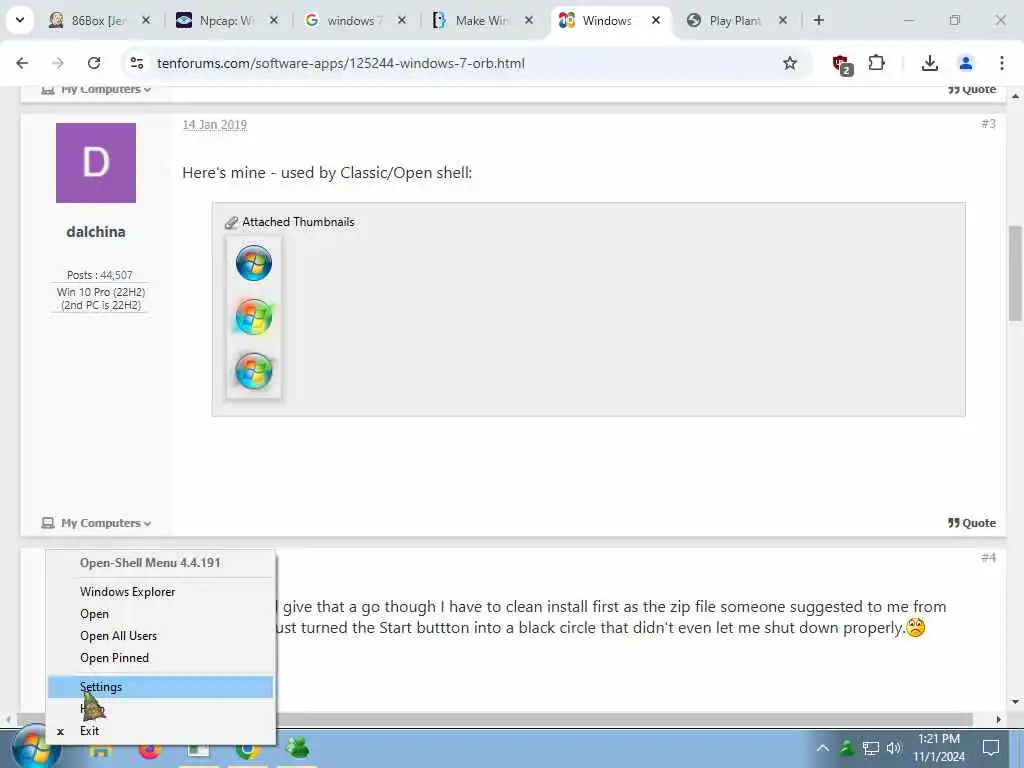Open the third orb thumbnail
The image size is (1024, 768).
(x=253, y=370)
